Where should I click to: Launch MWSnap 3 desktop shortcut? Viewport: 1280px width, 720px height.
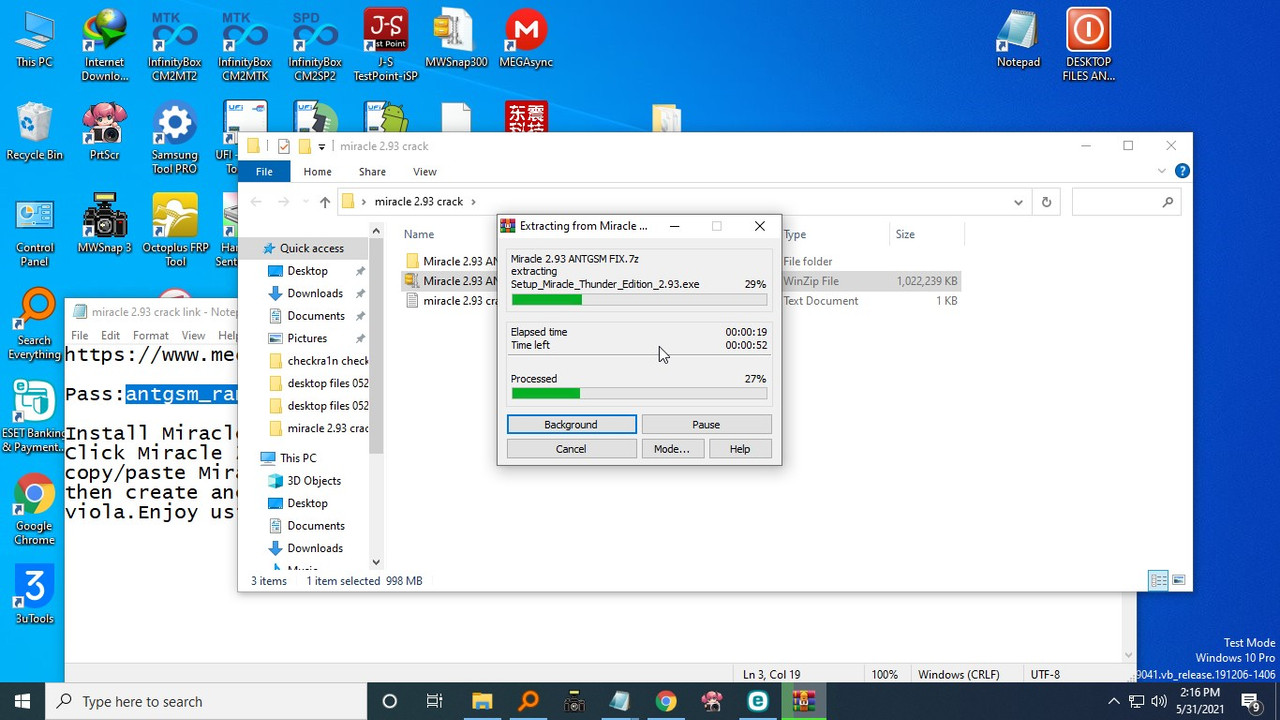click(x=105, y=225)
